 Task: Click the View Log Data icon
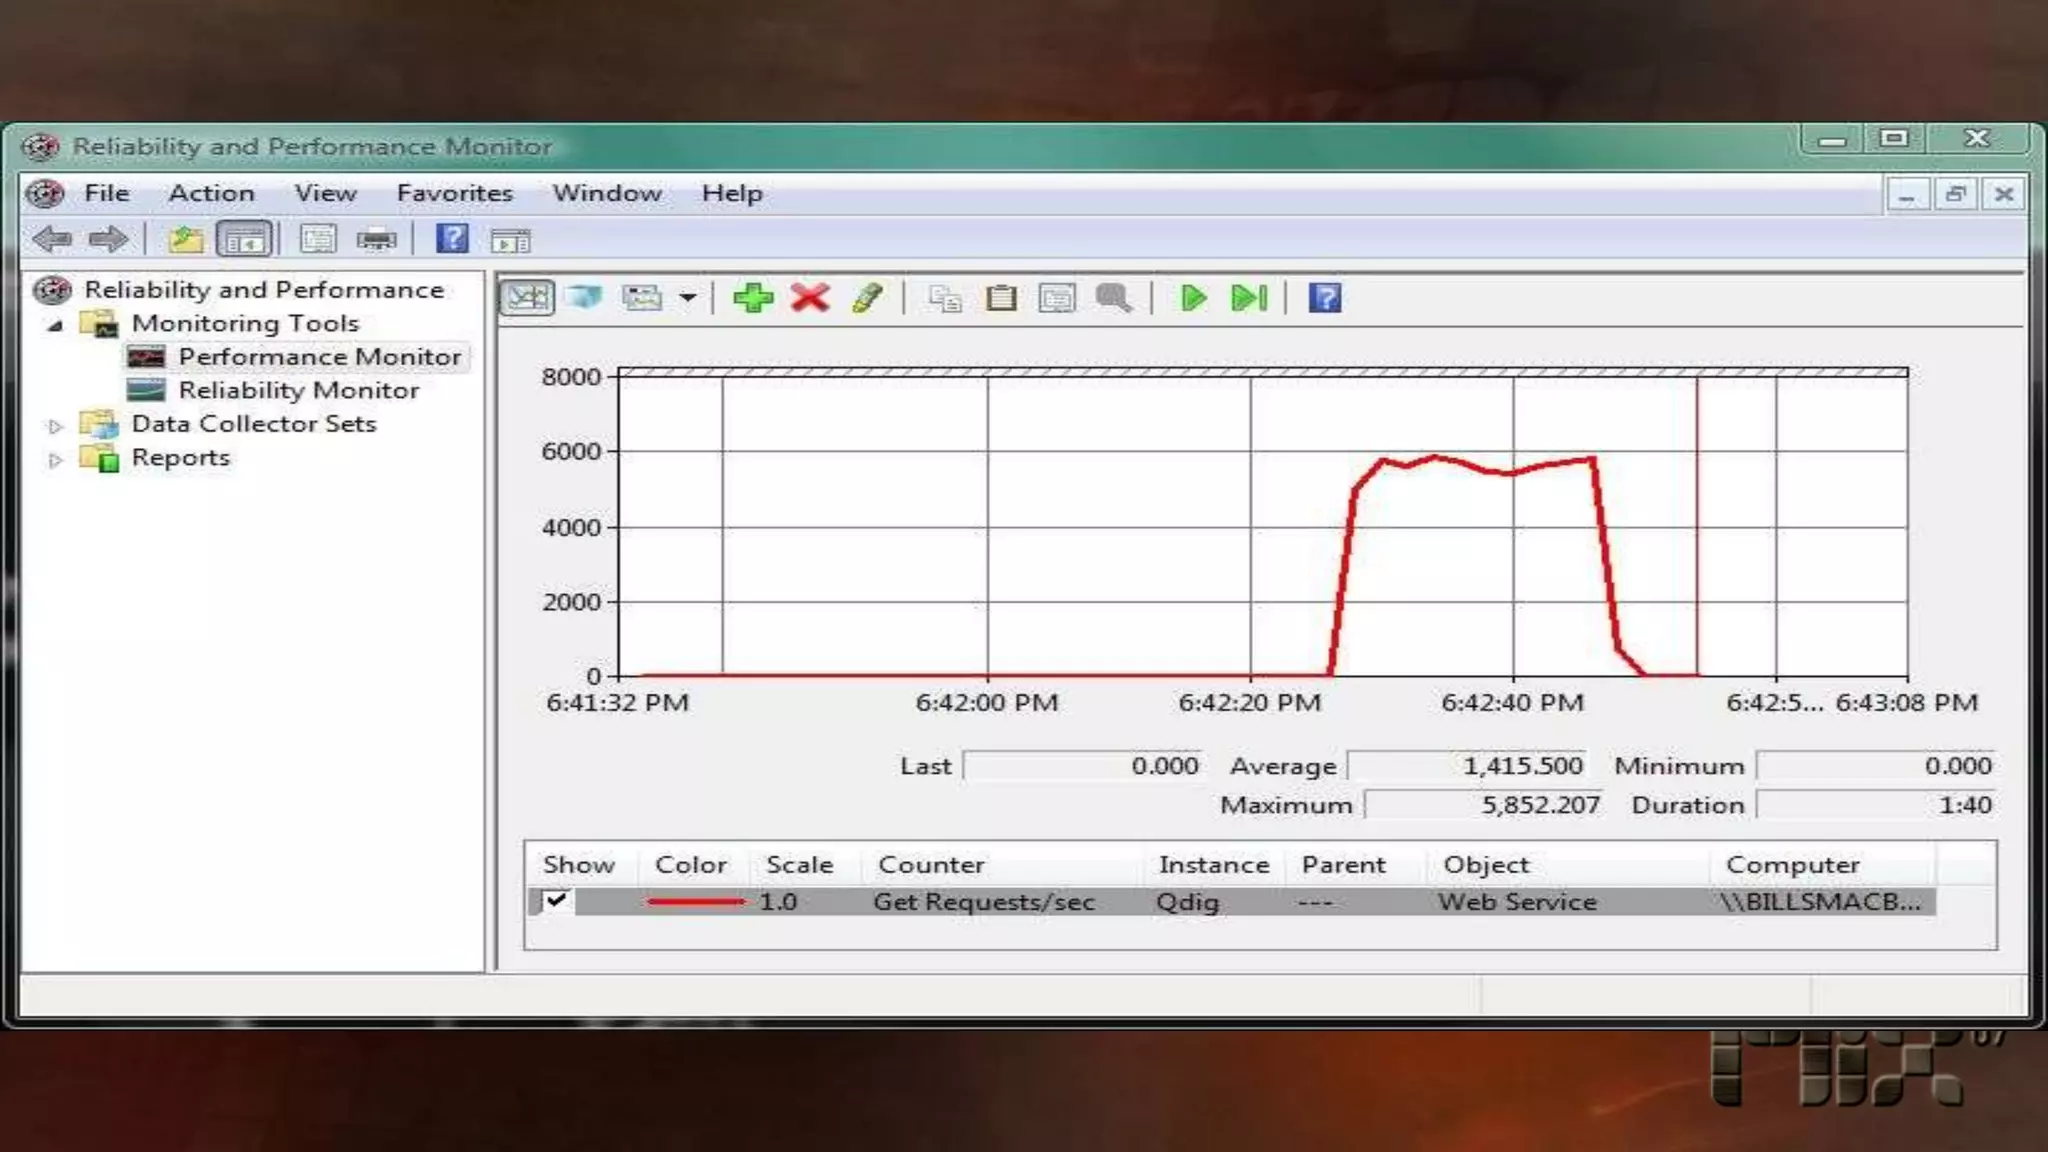point(584,298)
